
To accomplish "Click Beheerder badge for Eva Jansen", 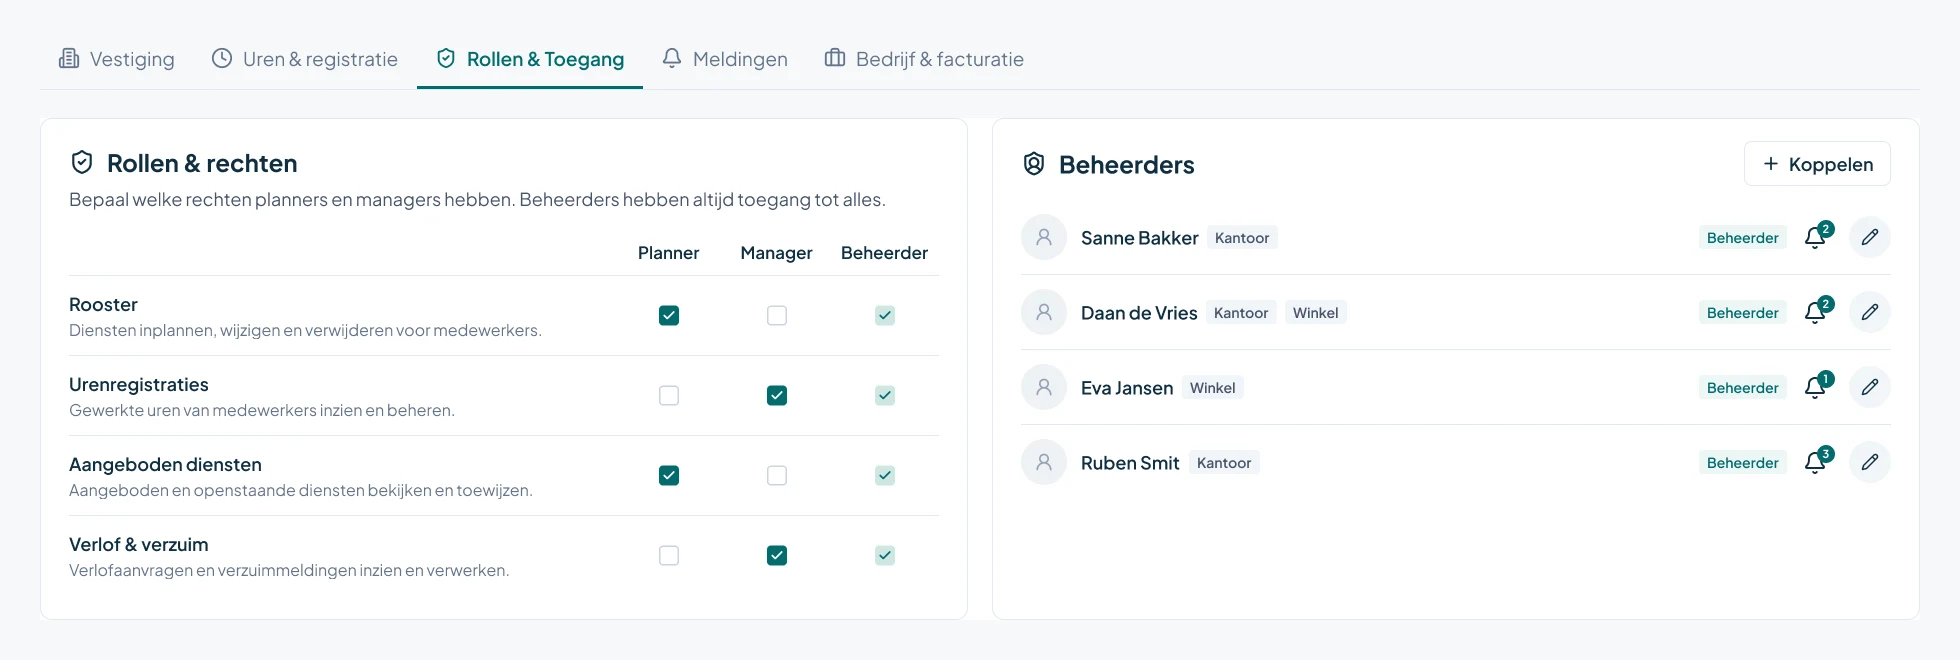I will (1743, 388).
